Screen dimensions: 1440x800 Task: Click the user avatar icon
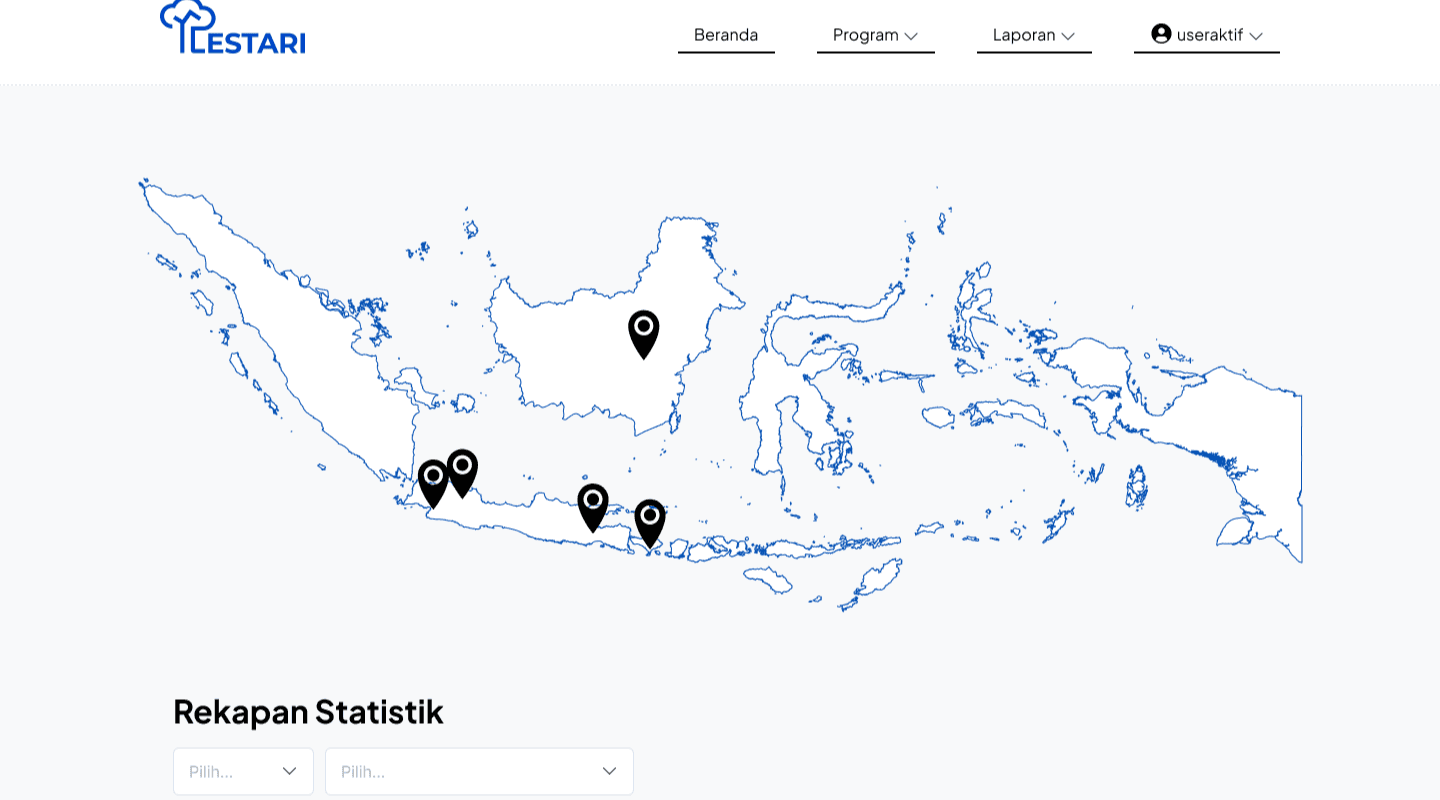pos(1161,34)
